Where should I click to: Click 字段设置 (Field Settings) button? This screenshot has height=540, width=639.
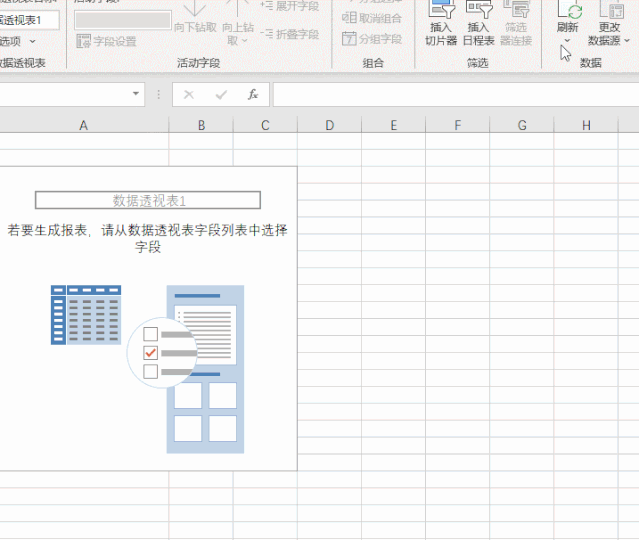click(x=106, y=41)
